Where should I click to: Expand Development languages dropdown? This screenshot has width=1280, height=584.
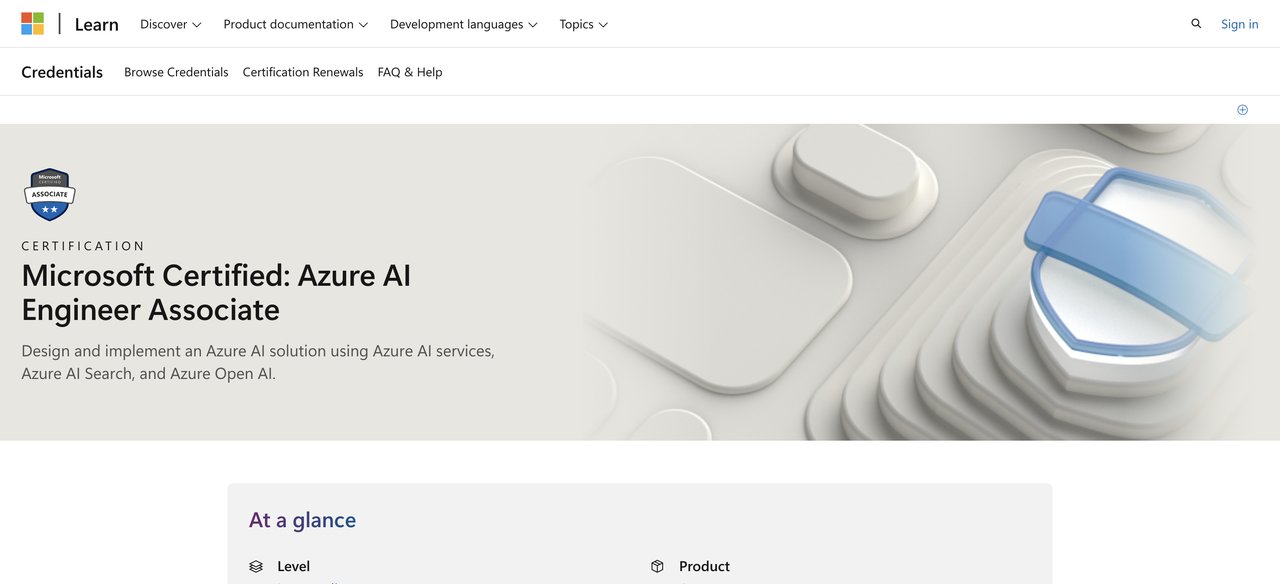(464, 24)
